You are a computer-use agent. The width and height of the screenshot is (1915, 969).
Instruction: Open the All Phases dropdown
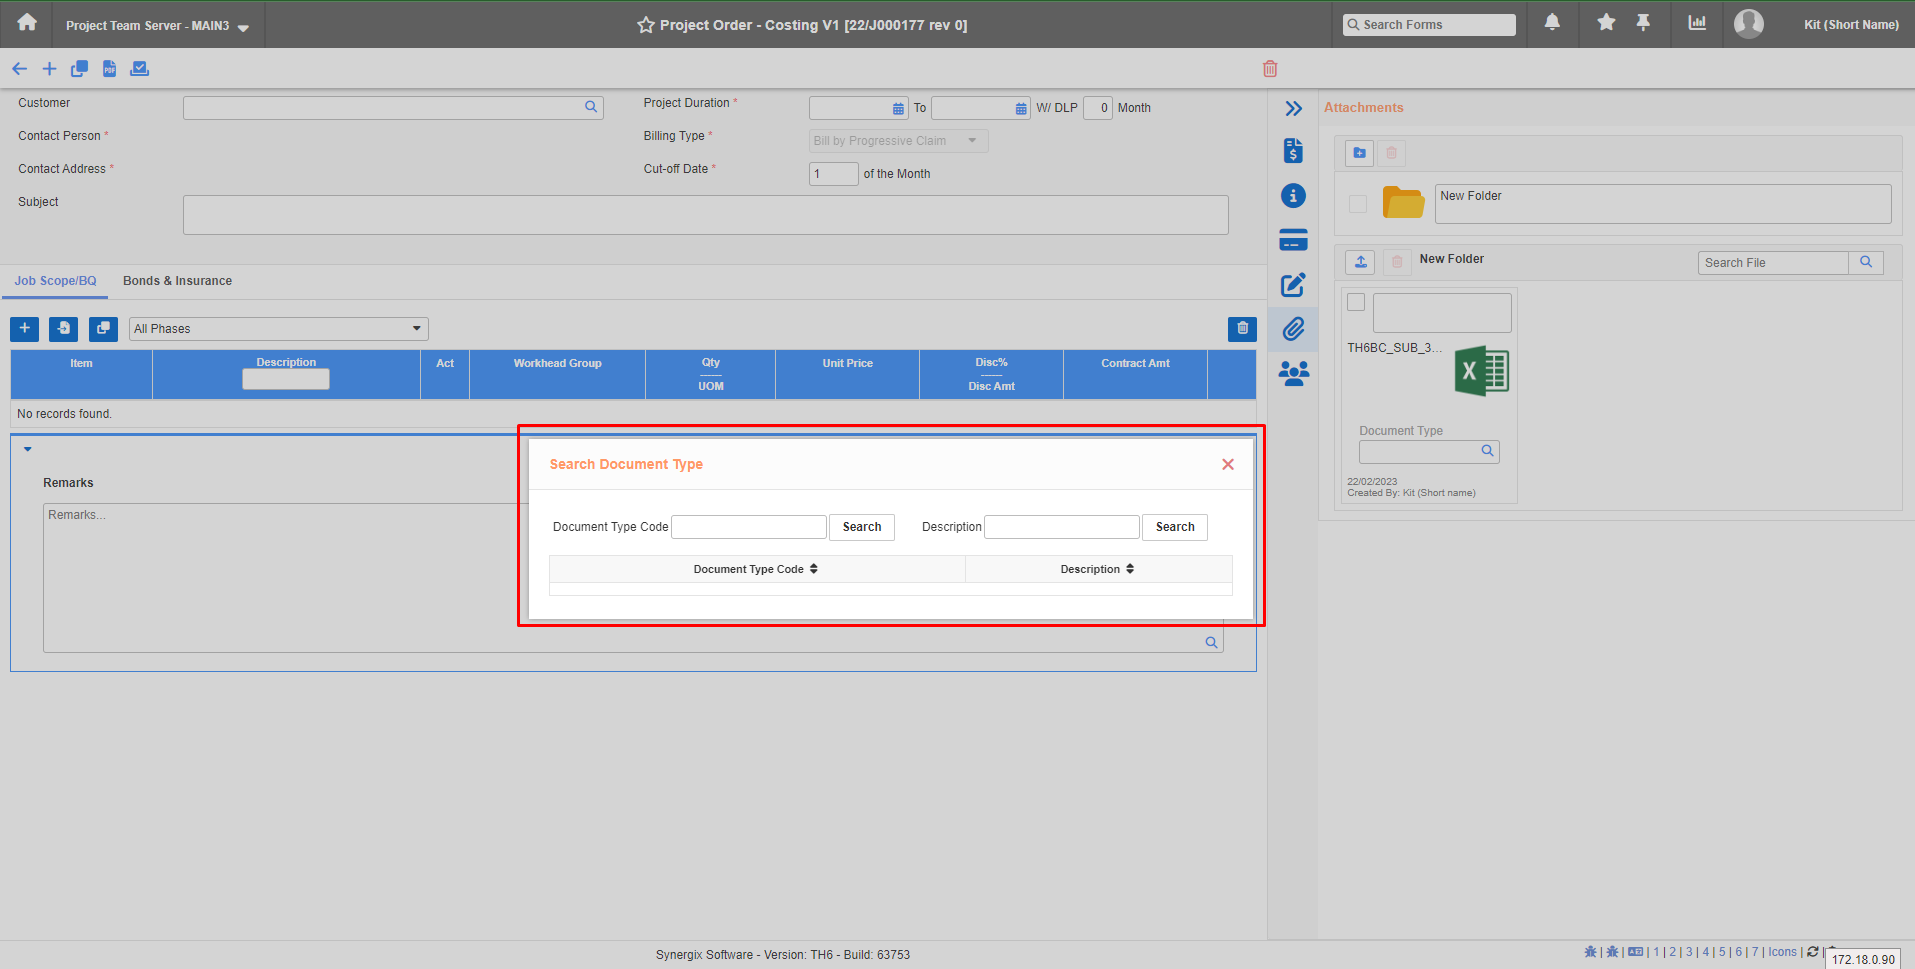pos(278,328)
